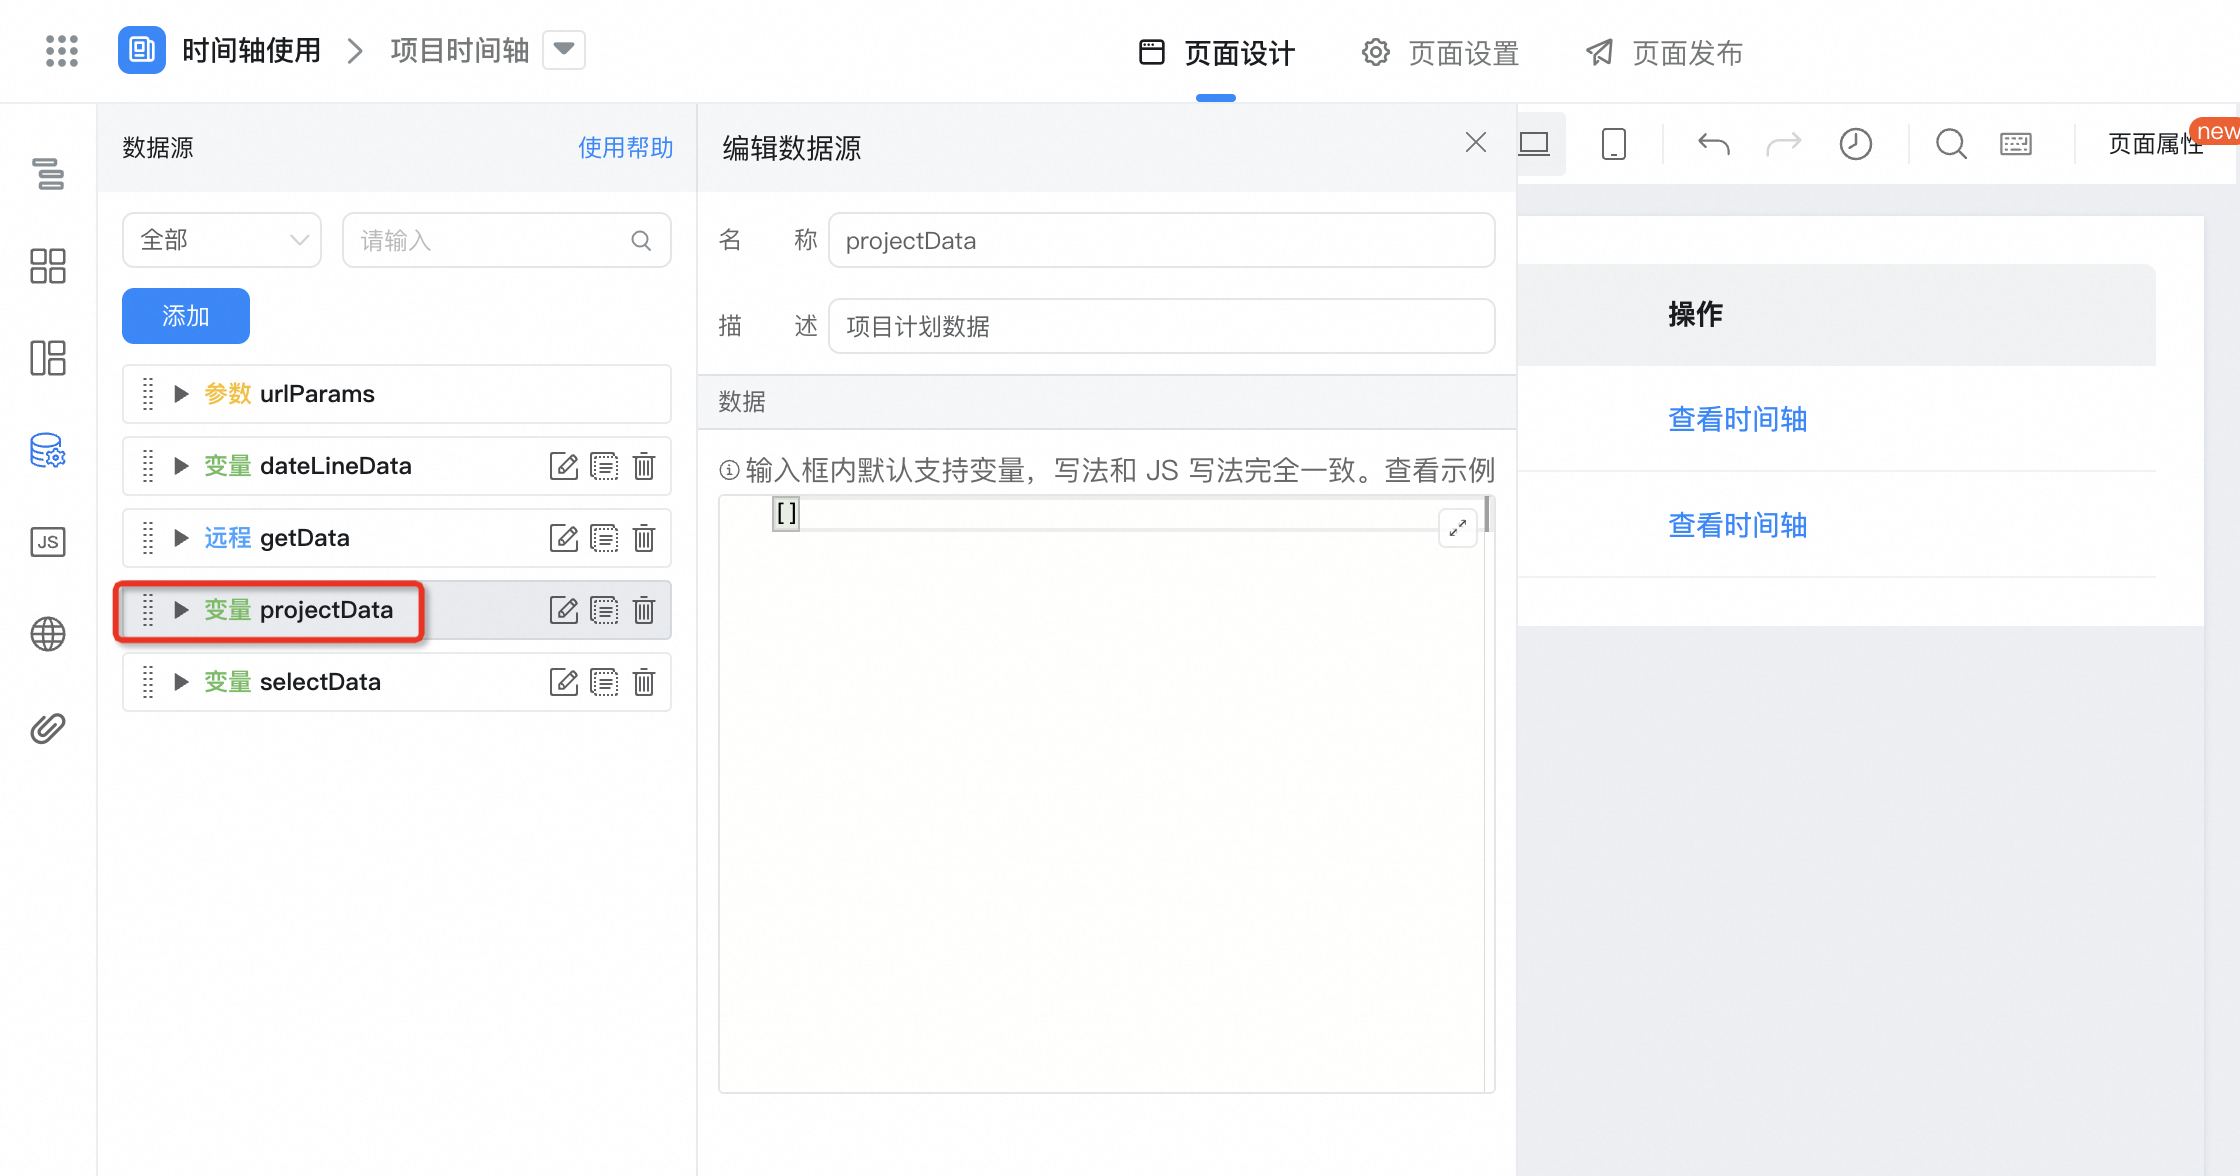Expand the urlParams tree item
The width and height of the screenshot is (2240, 1176).
[x=181, y=394]
